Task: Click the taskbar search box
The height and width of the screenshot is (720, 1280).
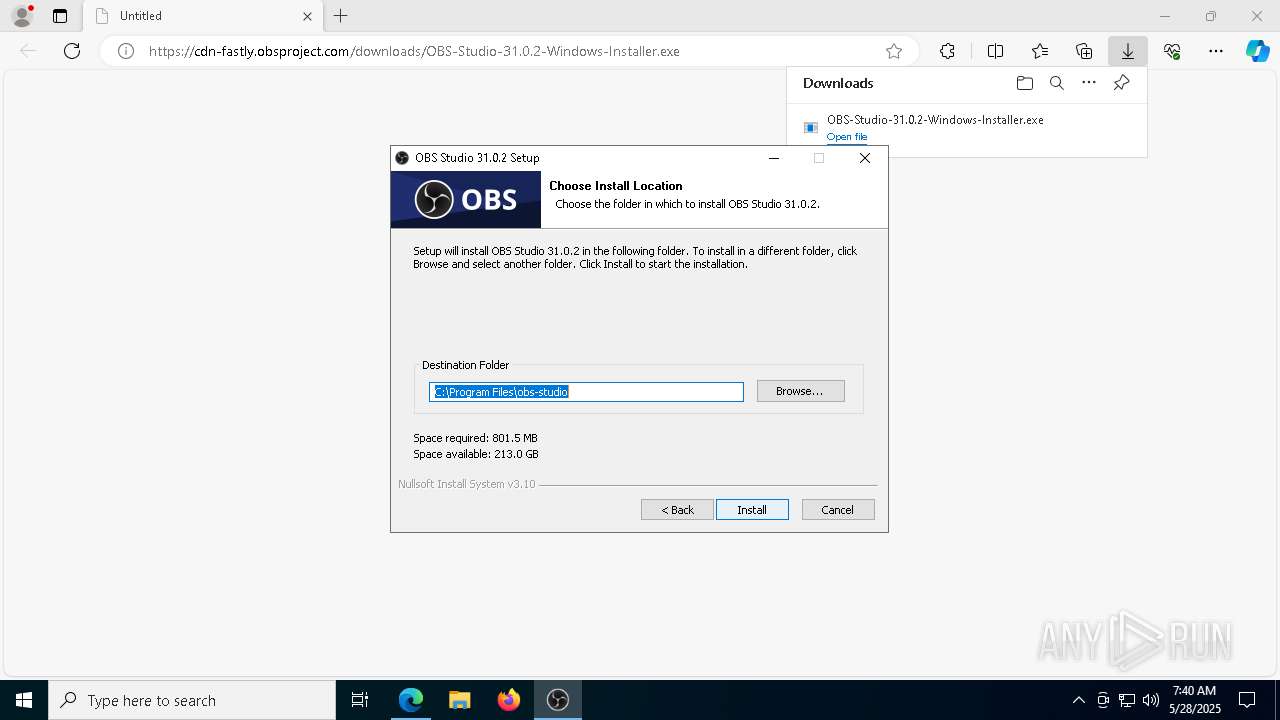Action: tap(192, 700)
